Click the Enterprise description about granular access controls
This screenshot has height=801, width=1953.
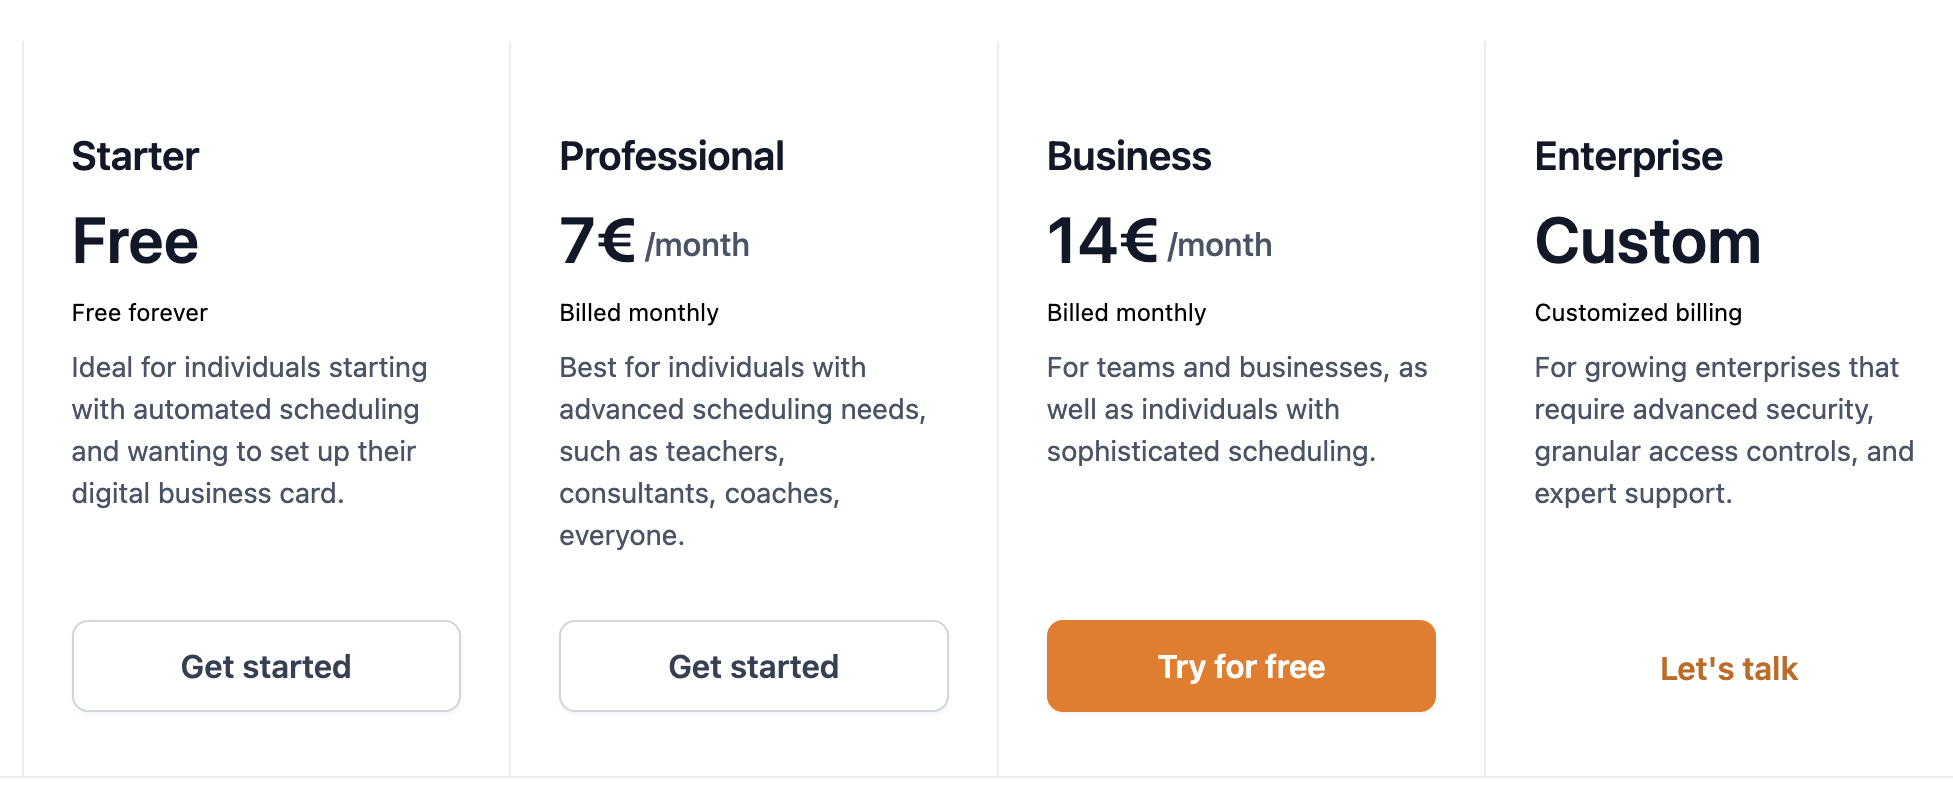tap(1723, 430)
